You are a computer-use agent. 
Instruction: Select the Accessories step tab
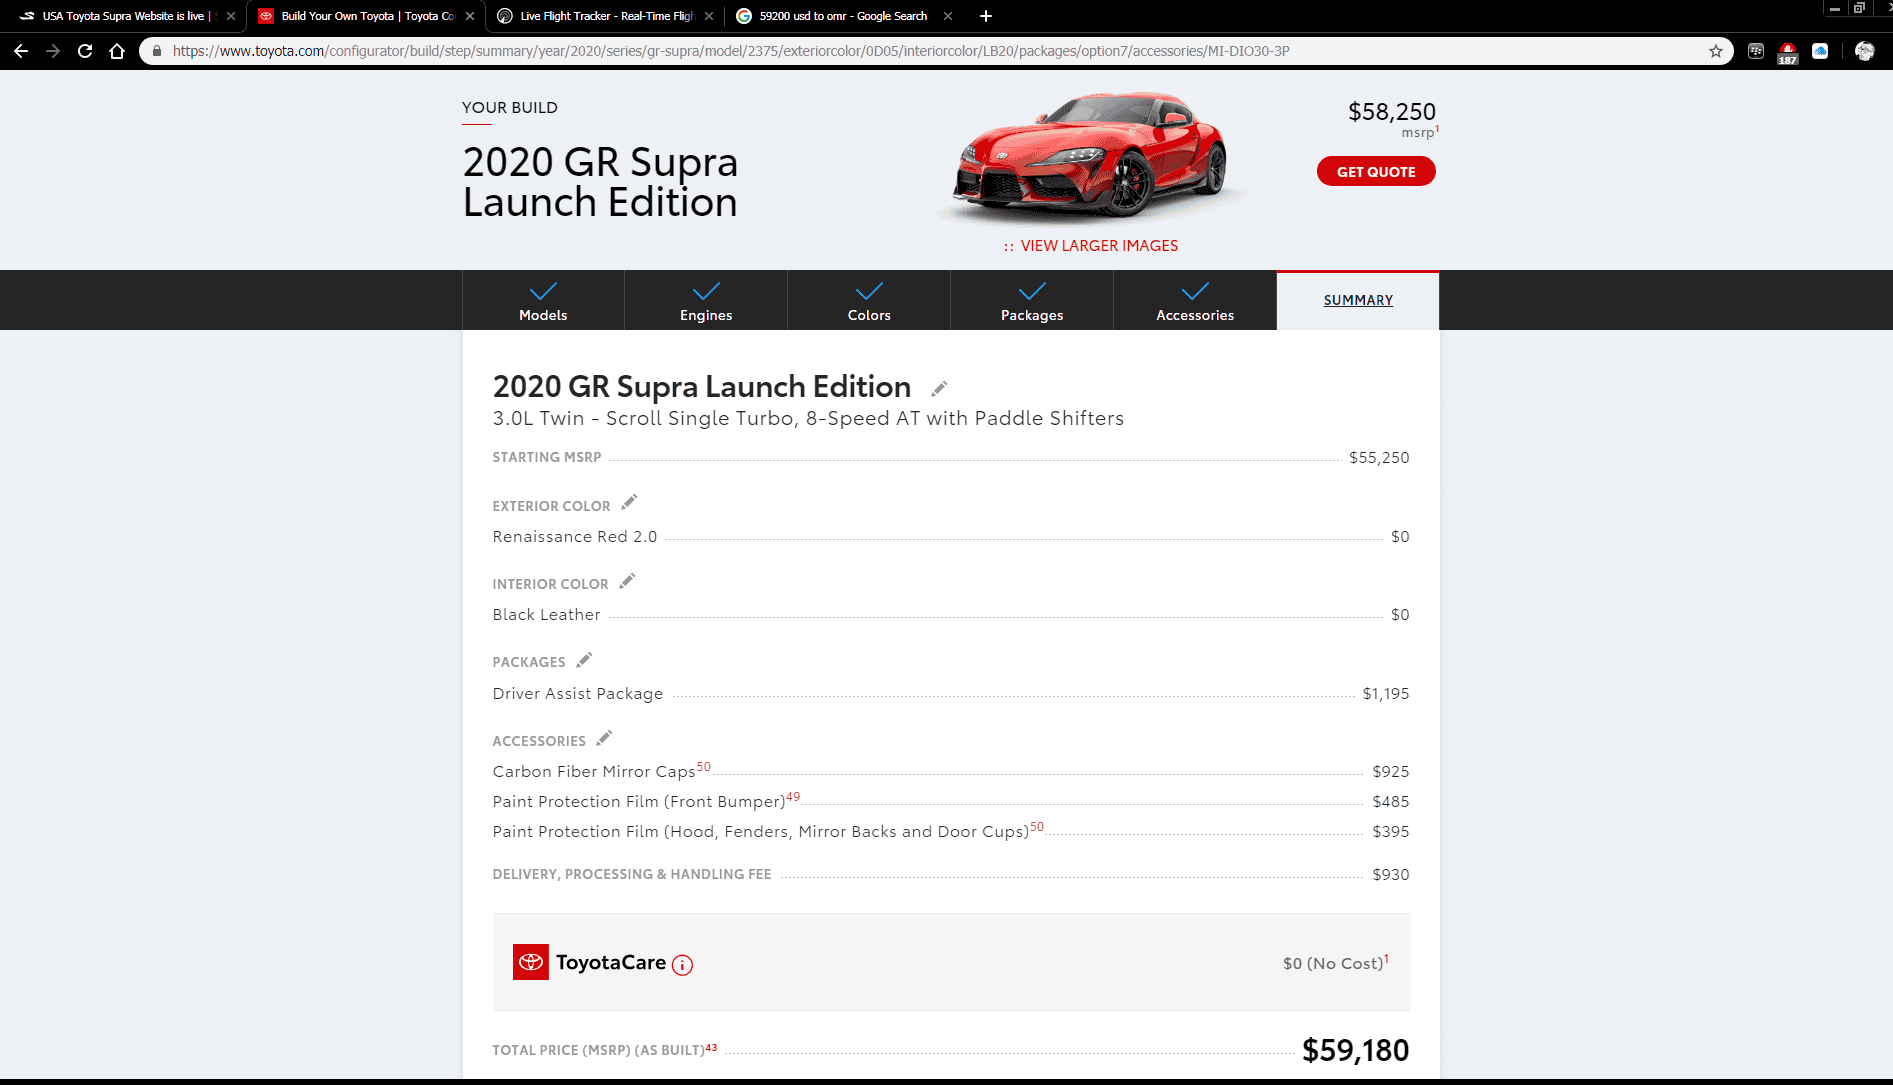1195,300
